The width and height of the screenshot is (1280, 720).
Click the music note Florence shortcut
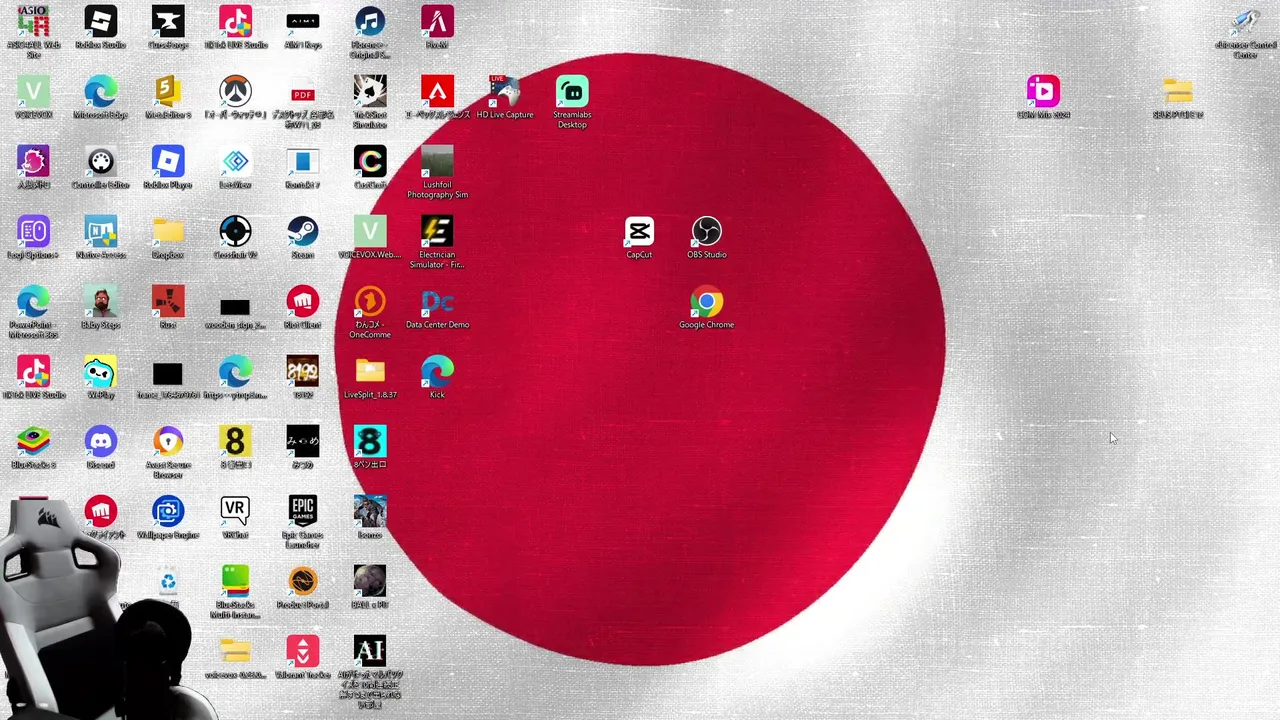click(x=370, y=22)
